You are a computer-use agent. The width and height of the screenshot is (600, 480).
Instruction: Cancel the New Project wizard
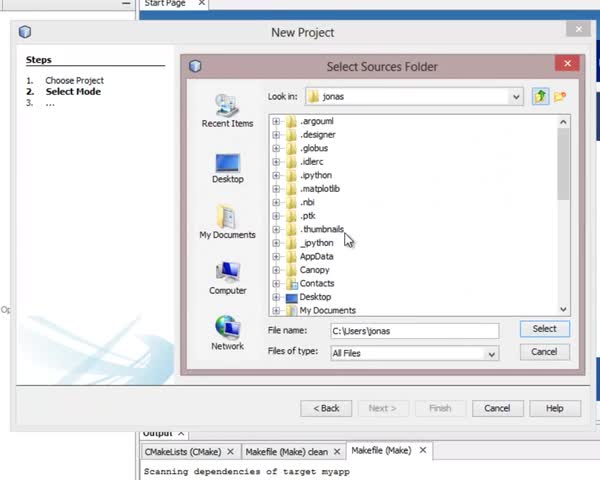click(x=497, y=408)
